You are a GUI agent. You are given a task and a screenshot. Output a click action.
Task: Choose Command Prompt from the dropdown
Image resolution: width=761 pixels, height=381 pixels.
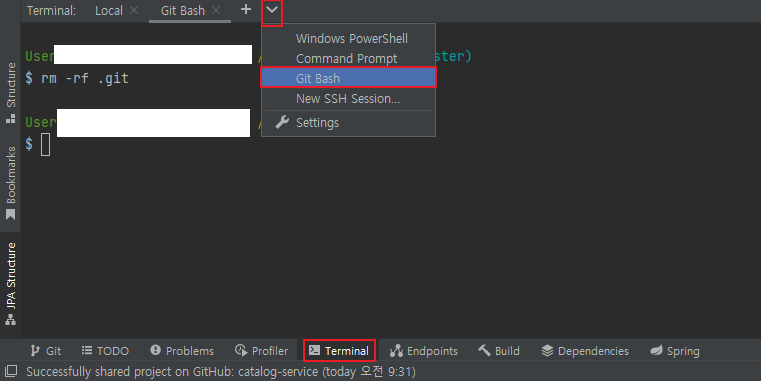348,58
